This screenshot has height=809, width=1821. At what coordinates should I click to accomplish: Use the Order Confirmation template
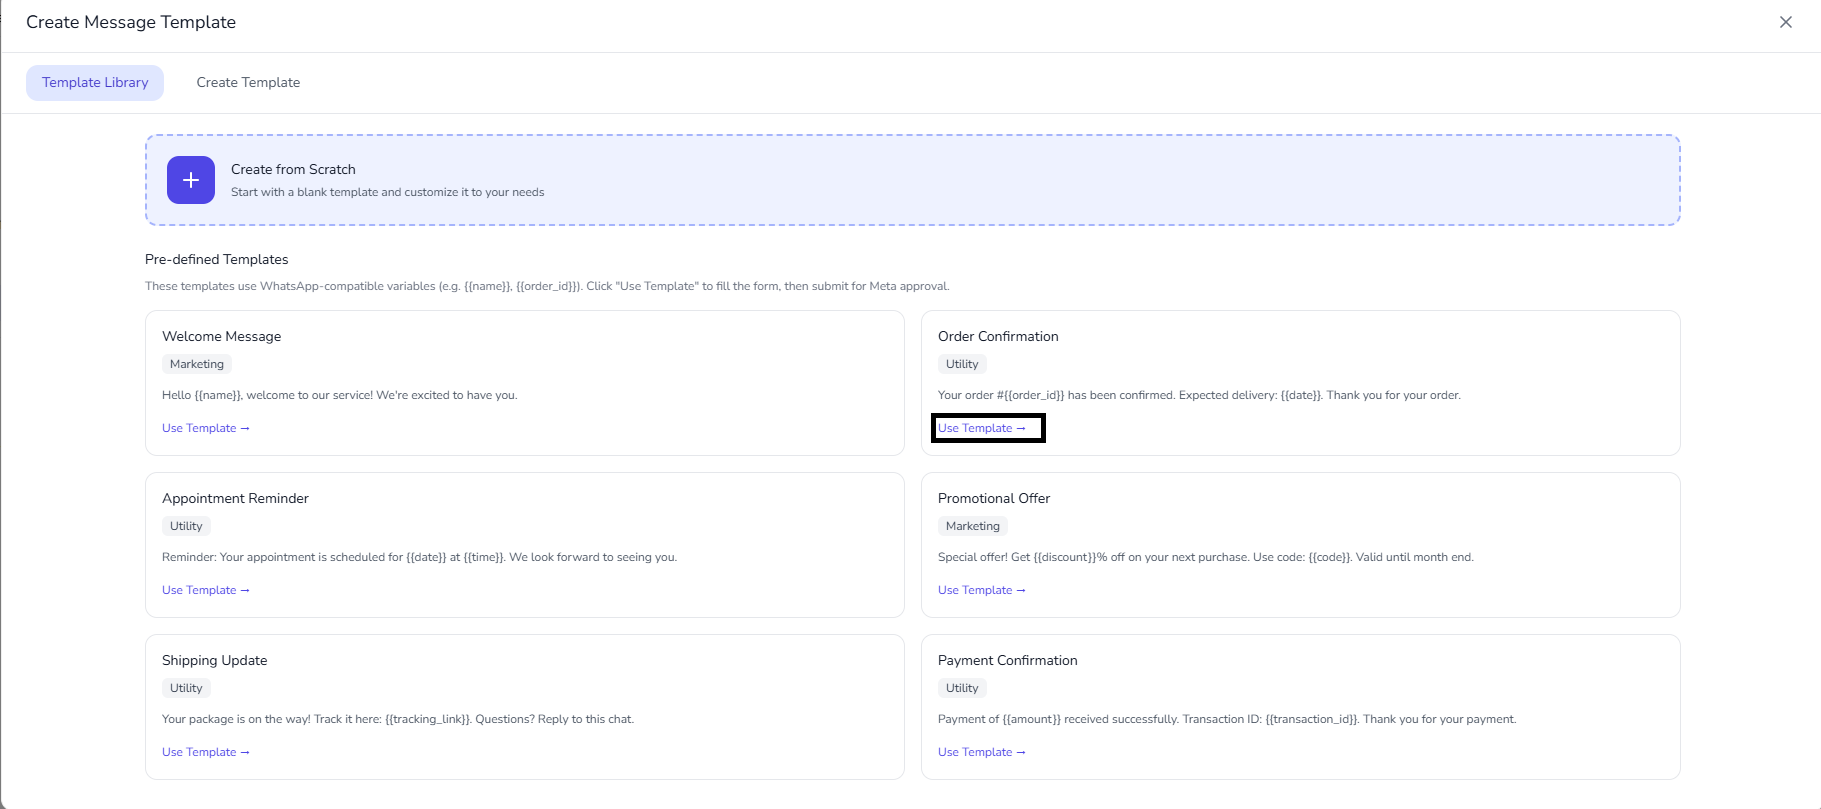(x=981, y=428)
